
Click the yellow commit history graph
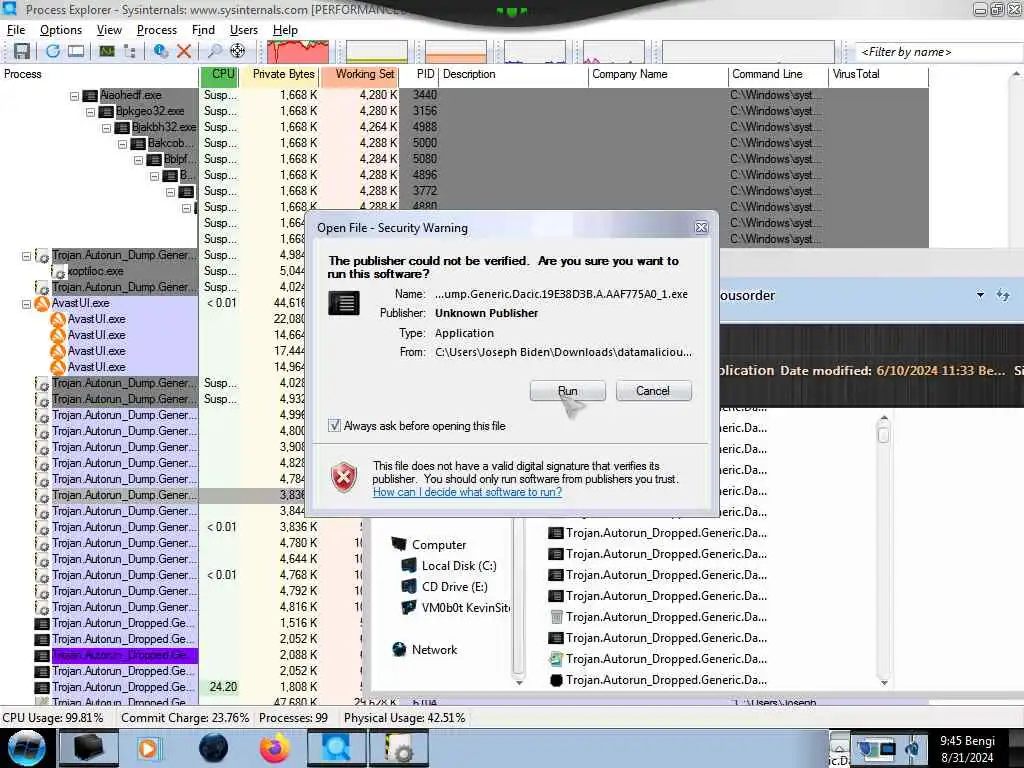click(377, 52)
